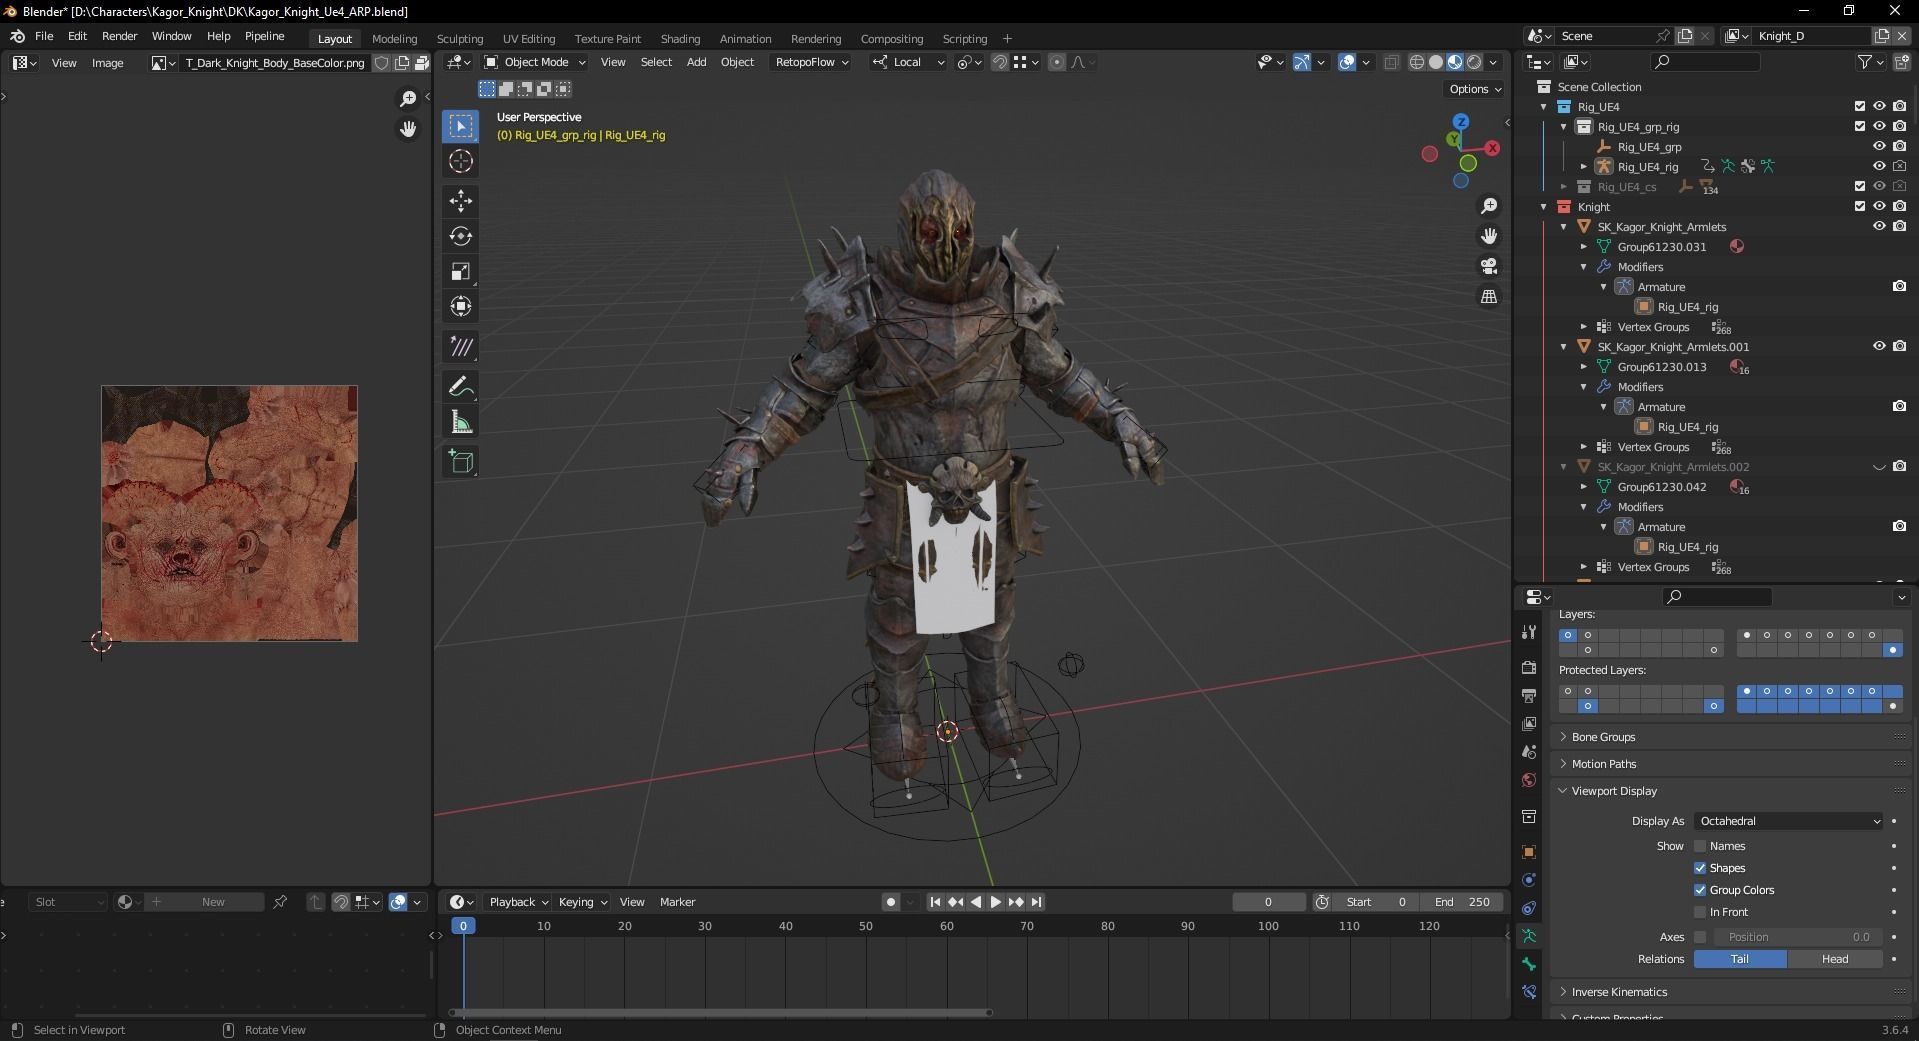Open the Object Data armature properties tab
1919x1041 pixels.
click(1529, 936)
